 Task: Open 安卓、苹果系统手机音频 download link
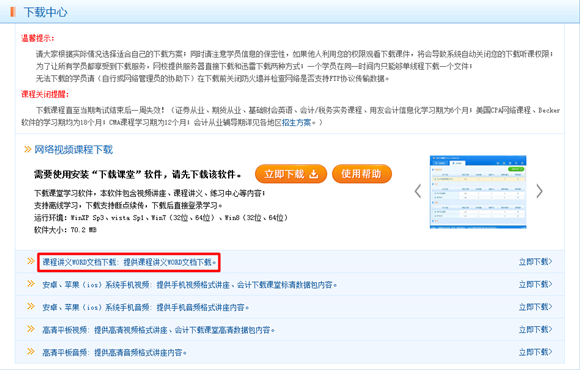tap(145, 307)
